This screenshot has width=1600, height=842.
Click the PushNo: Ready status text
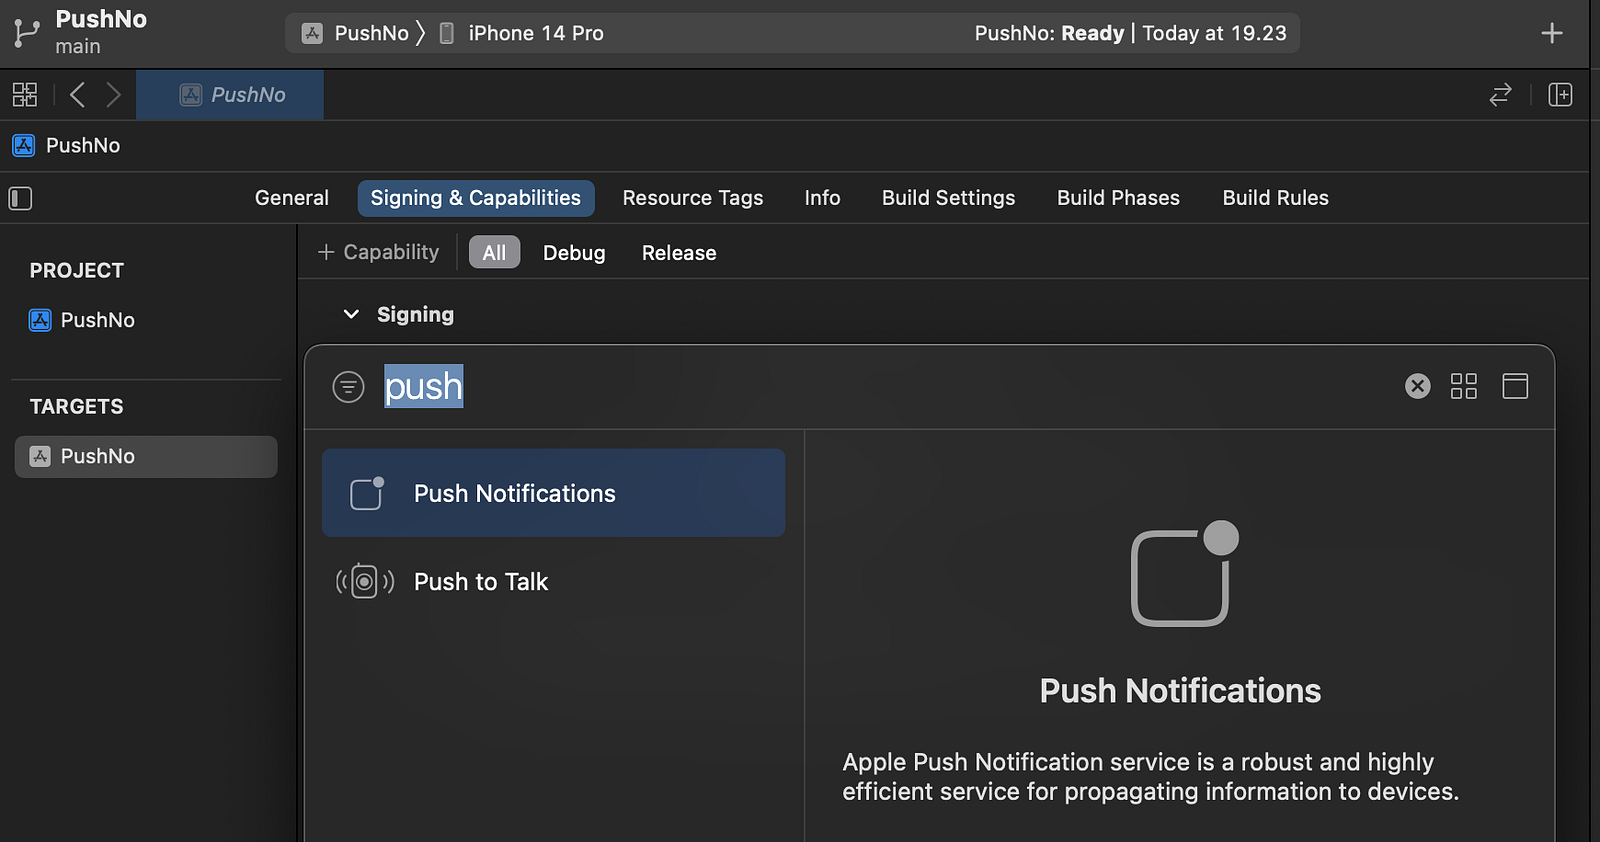click(x=1049, y=33)
